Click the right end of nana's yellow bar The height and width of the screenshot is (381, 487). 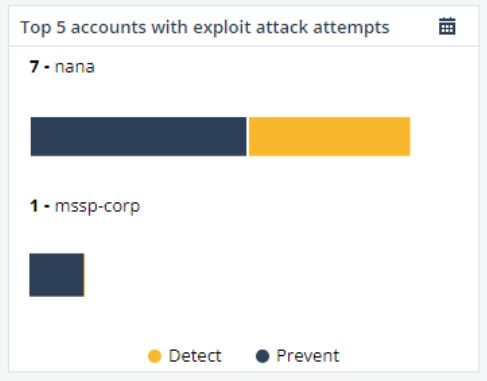click(x=406, y=136)
